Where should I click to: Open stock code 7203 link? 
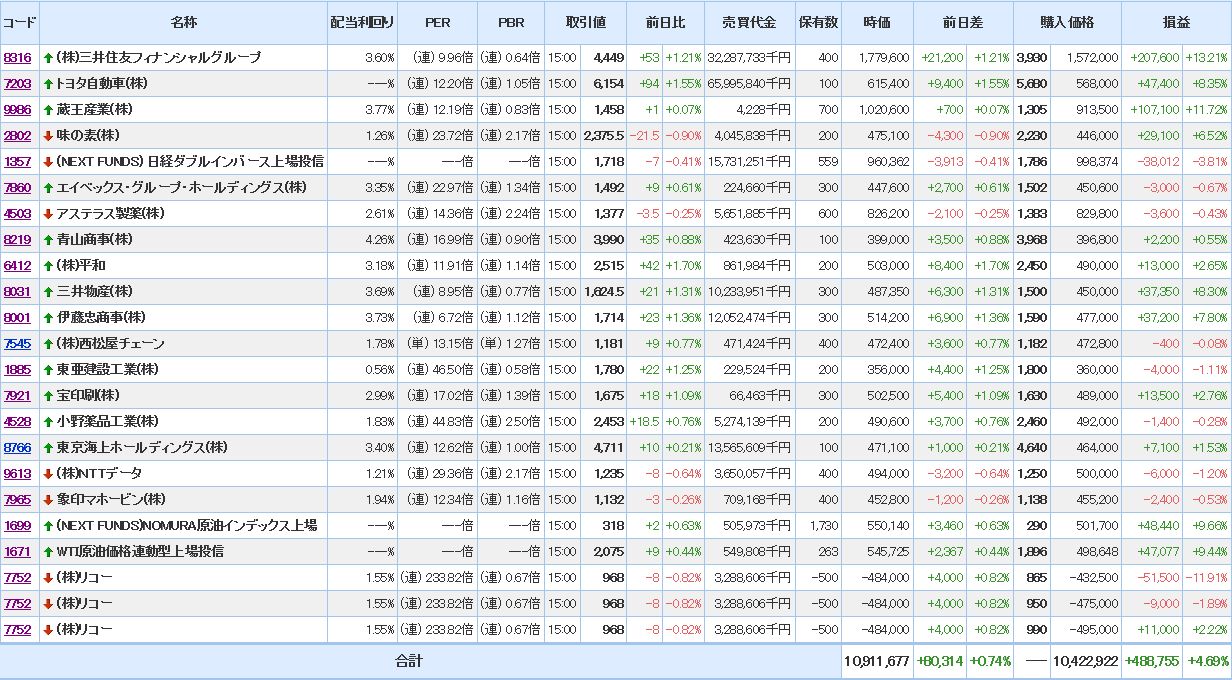17,84
